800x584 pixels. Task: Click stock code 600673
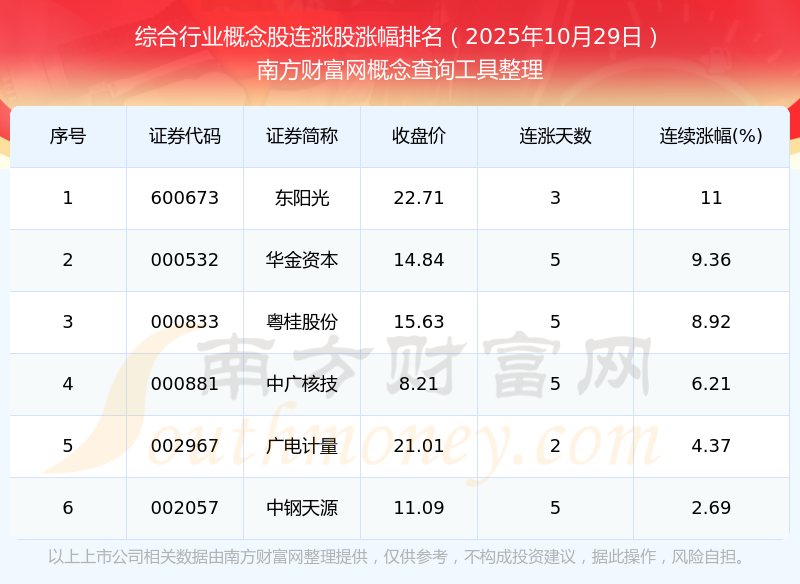pyautogui.click(x=185, y=198)
